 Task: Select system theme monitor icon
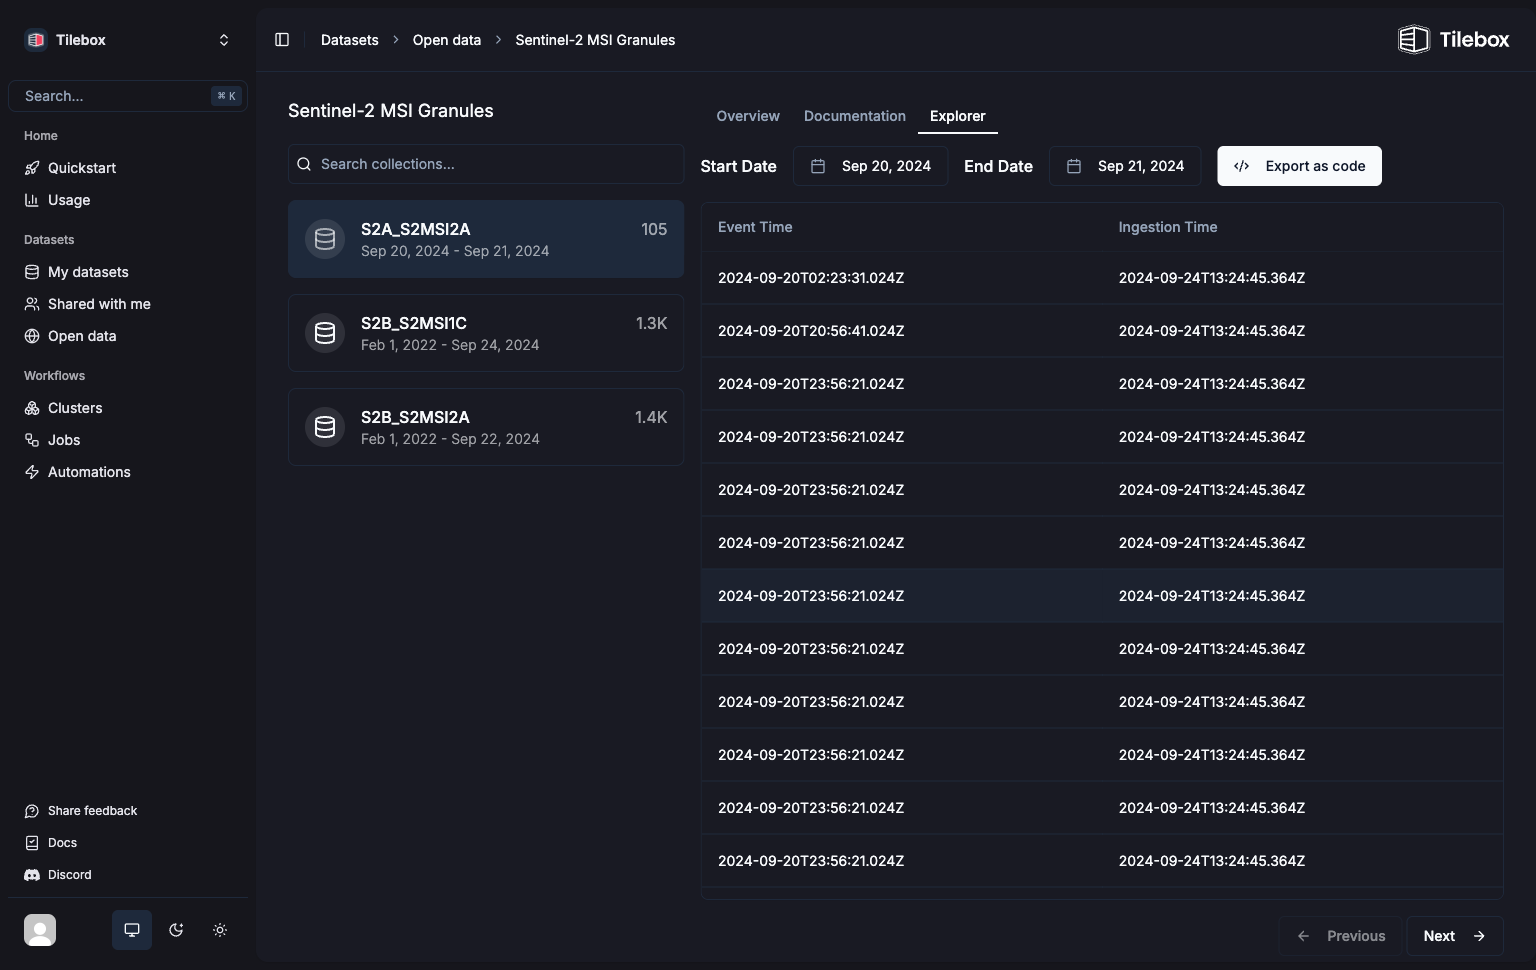(x=132, y=930)
